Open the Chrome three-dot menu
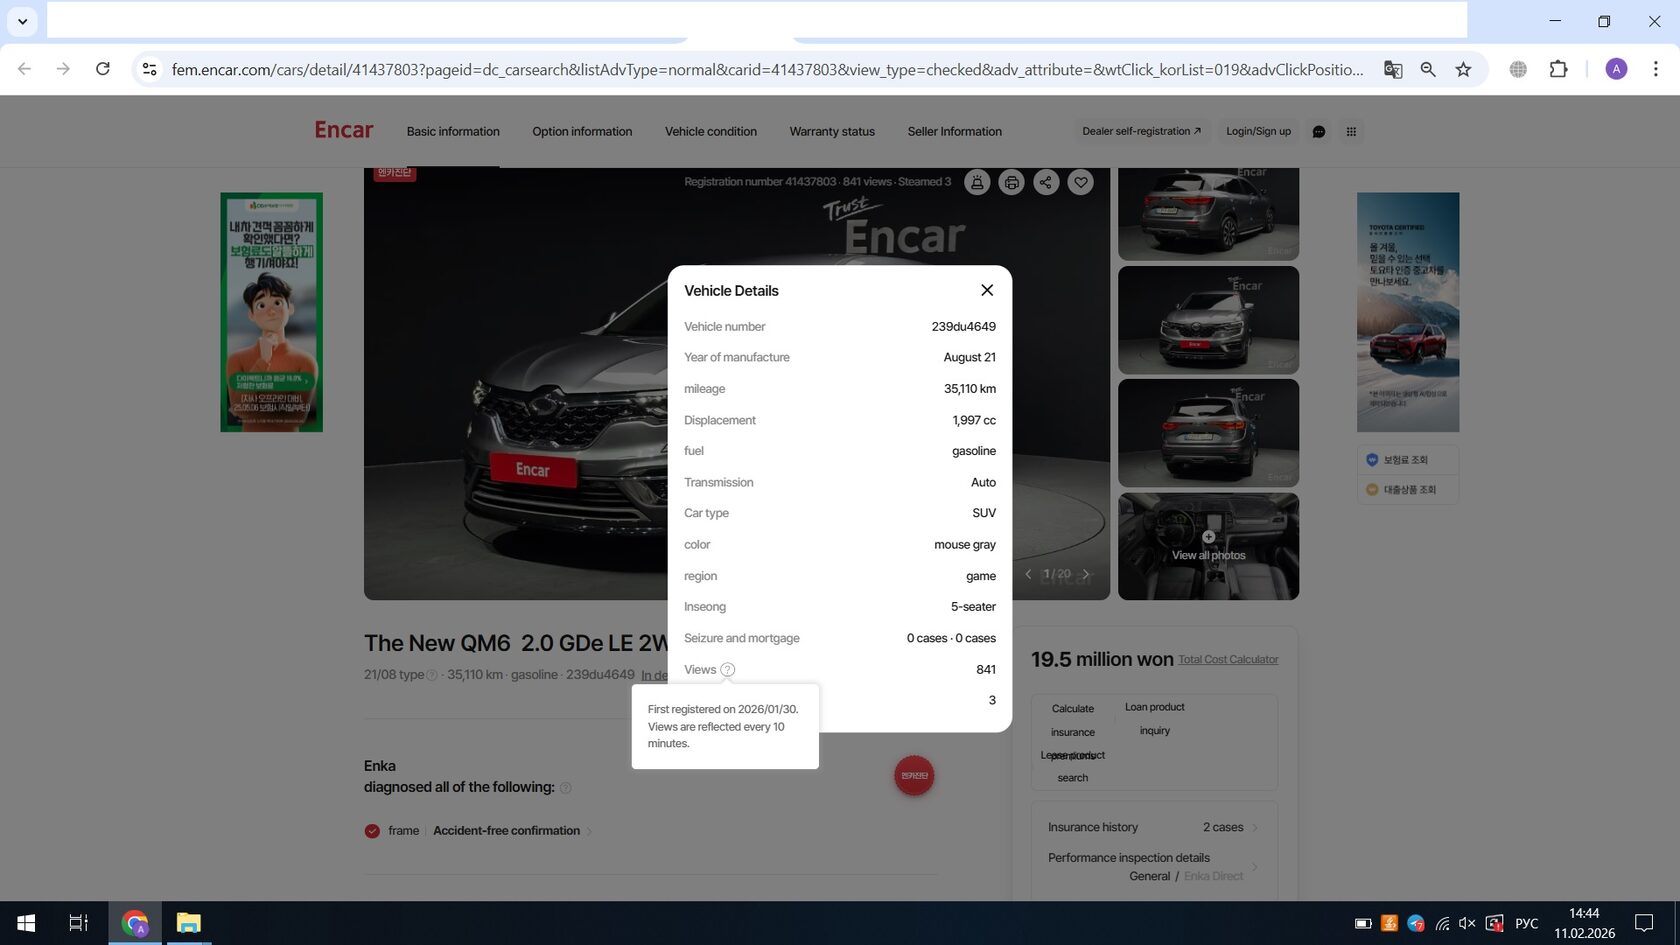 [1655, 69]
